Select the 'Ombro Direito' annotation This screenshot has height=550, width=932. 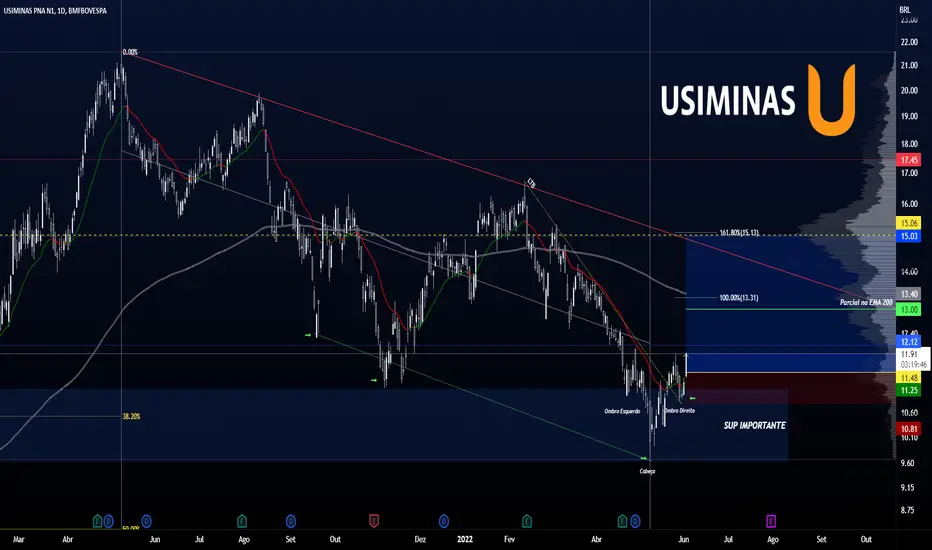coord(679,410)
